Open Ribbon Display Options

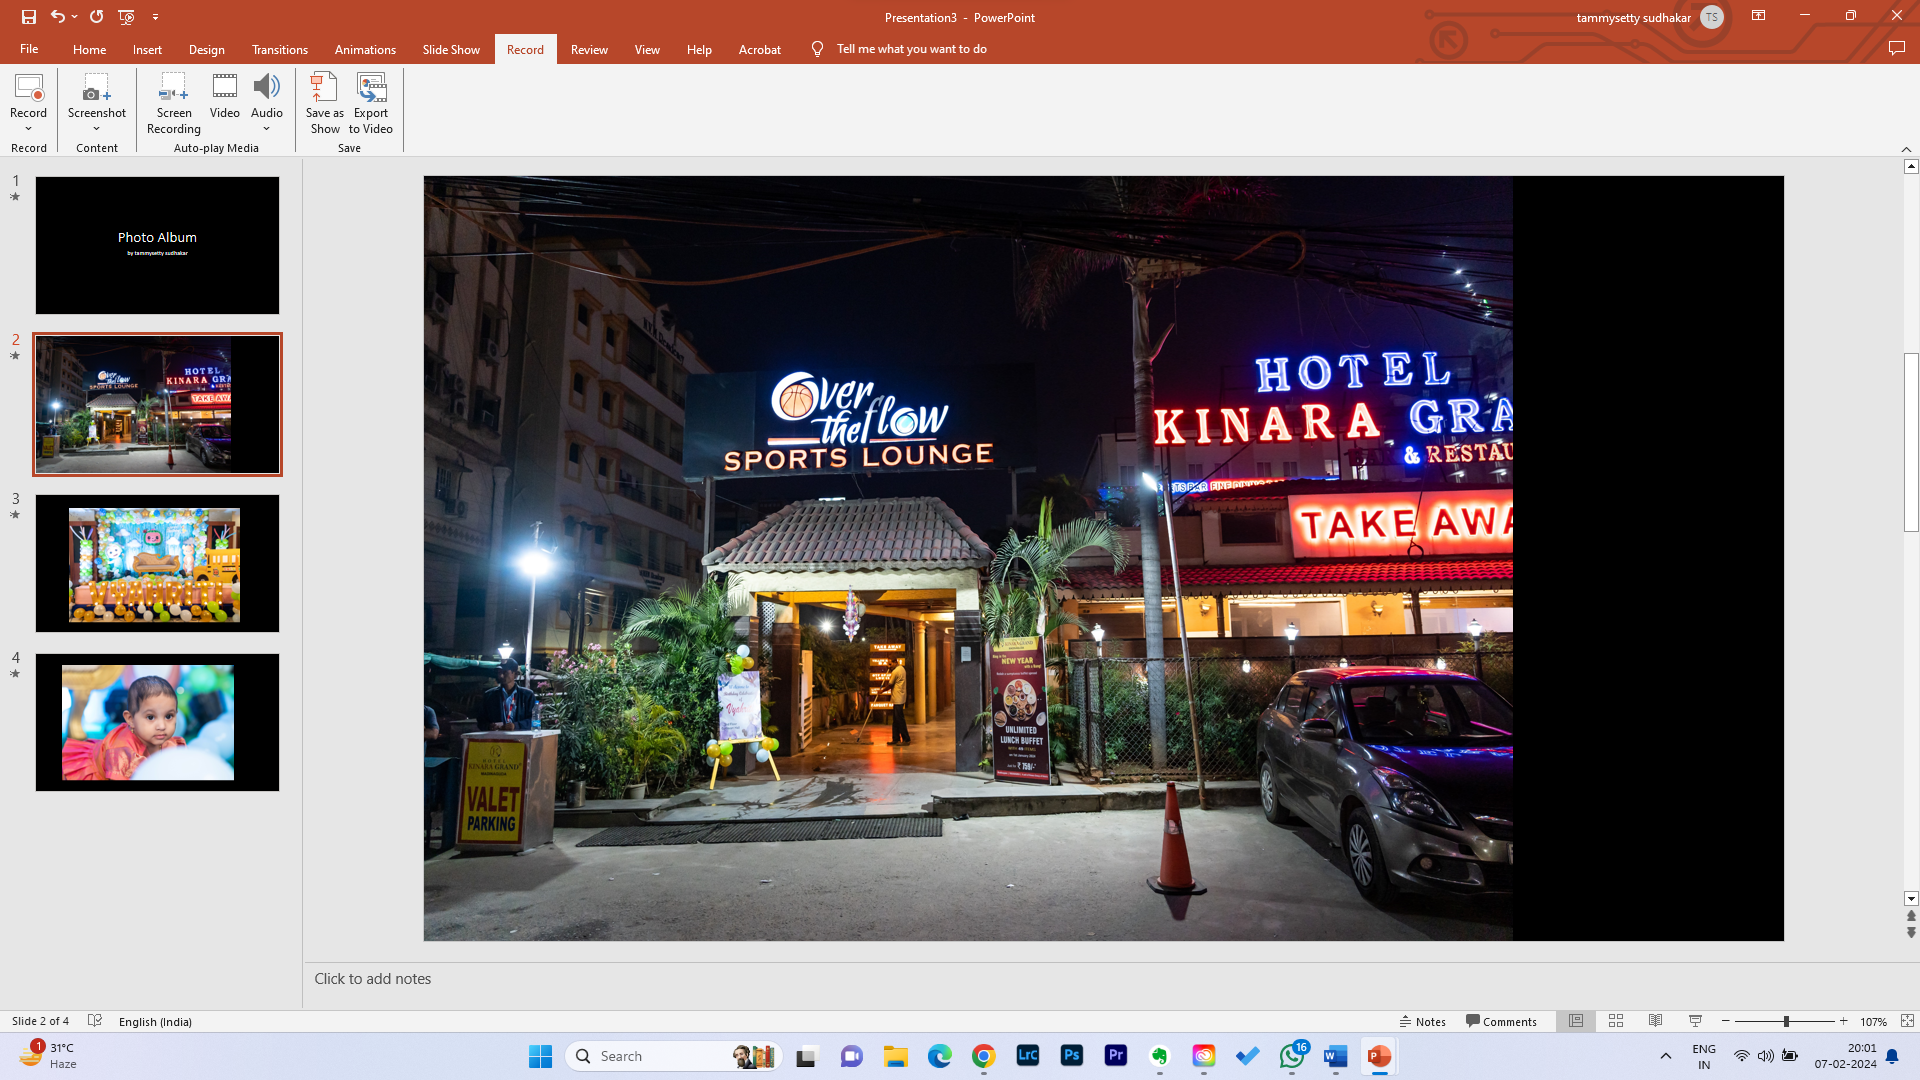click(1758, 16)
